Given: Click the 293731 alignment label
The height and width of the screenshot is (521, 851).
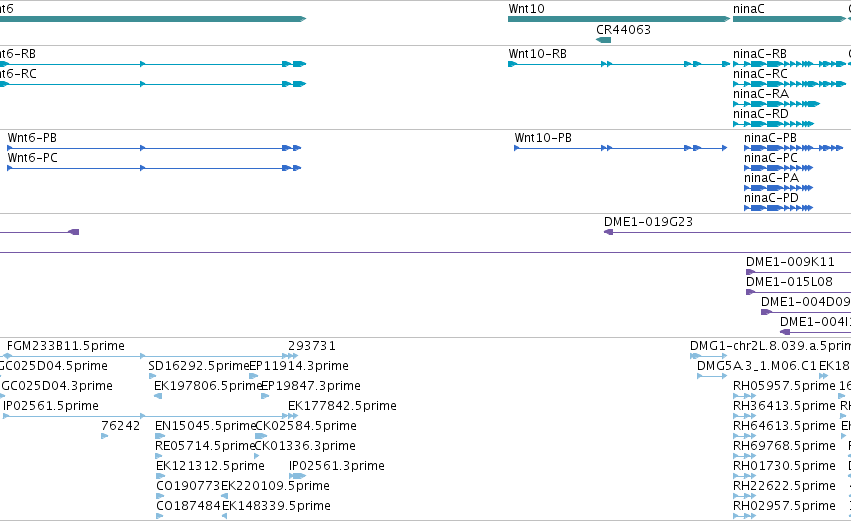Looking at the screenshot, I should click(x=312, y=346).
